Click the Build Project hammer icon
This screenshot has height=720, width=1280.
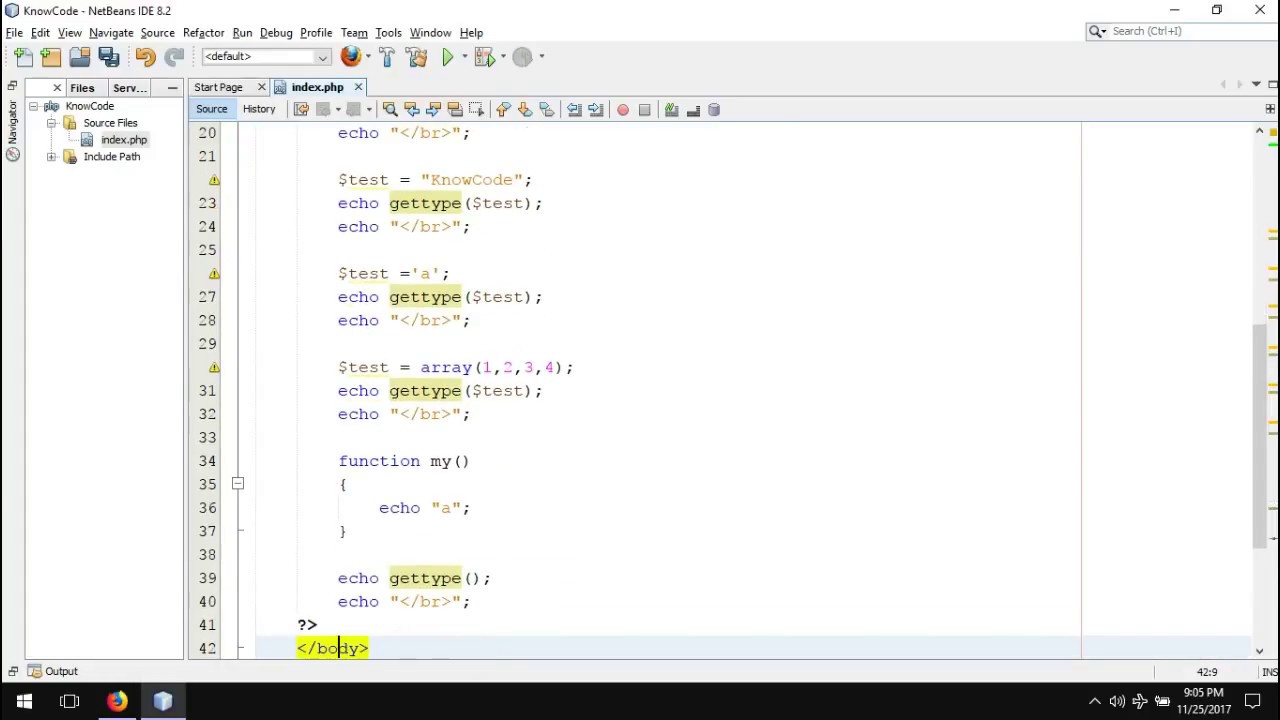(388, 57)
